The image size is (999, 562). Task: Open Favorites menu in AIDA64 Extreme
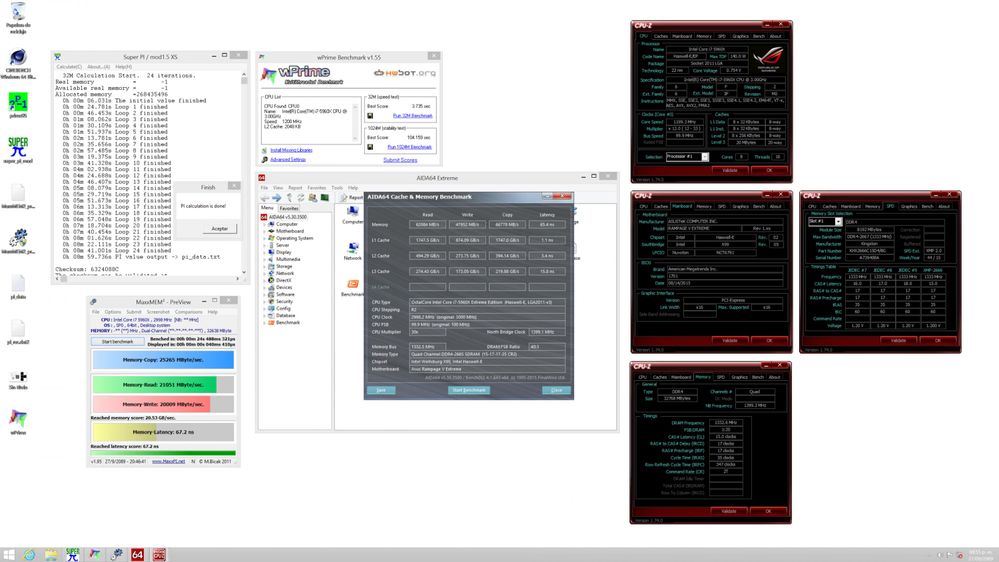317,188
